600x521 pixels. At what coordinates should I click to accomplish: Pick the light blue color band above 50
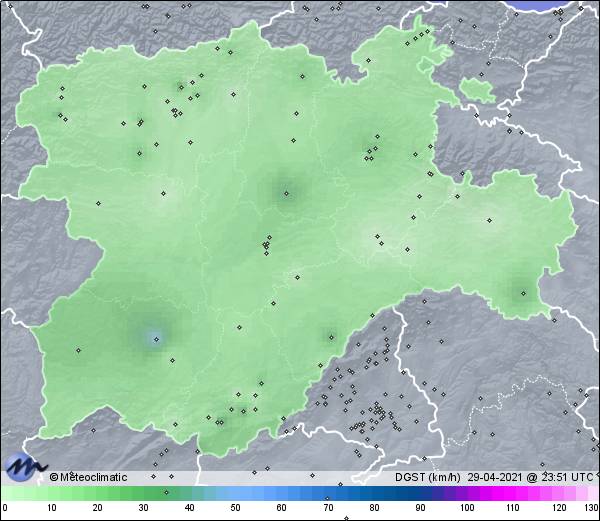point(235,493)
